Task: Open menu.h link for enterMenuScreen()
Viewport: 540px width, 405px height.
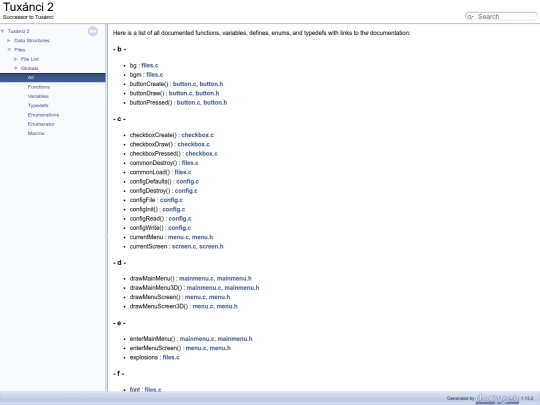Action: [220, 348]
